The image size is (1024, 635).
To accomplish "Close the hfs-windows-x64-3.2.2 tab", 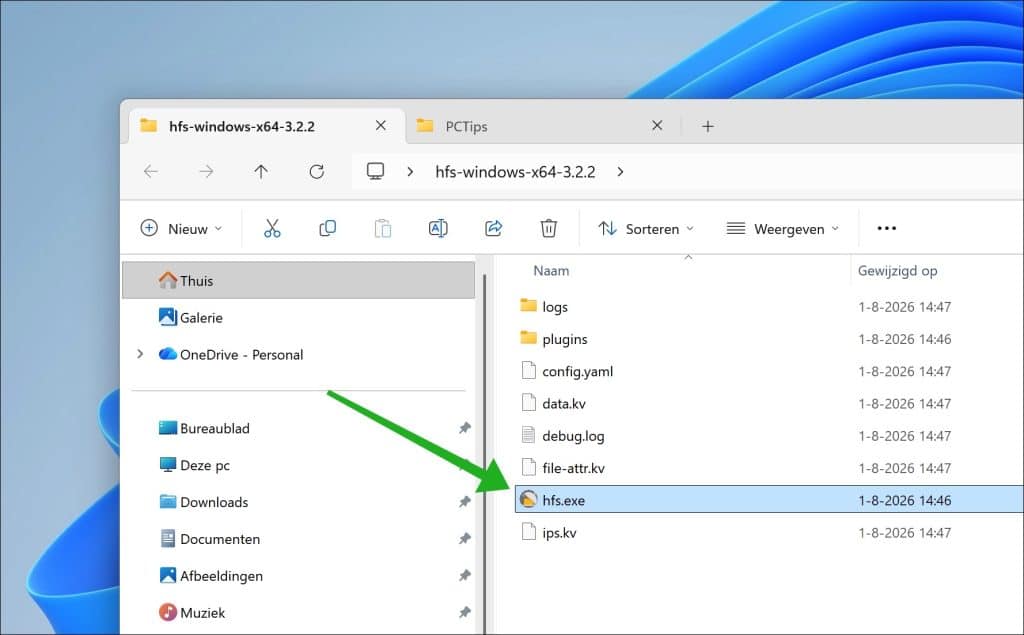I will coord(381,125).
